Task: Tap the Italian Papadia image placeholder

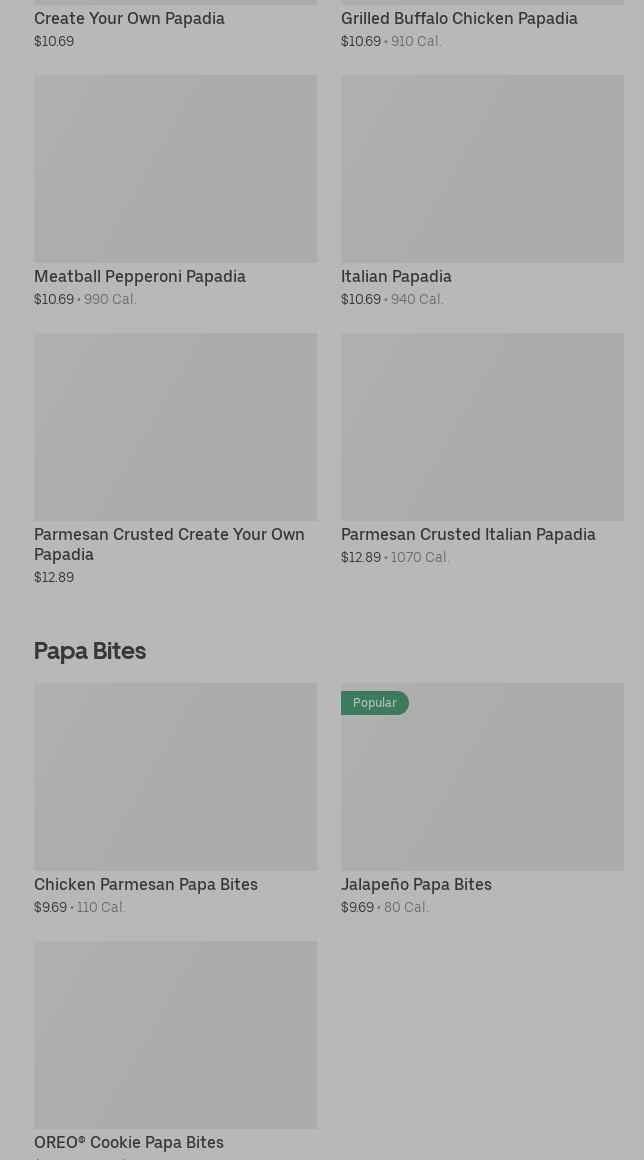Action: click(482, 168)
